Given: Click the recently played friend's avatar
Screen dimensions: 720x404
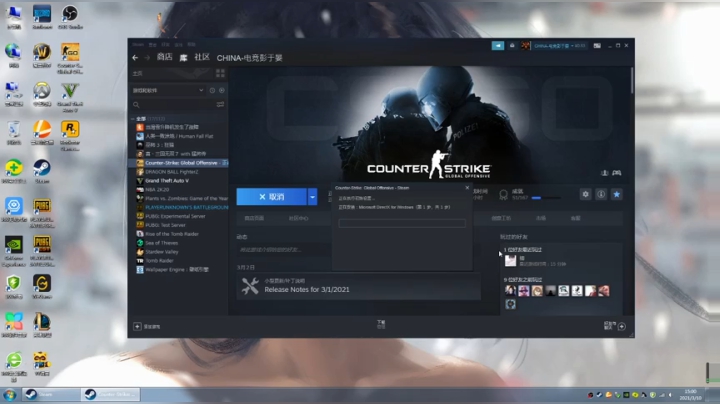Looking at the screenshot, I should 510,261.
